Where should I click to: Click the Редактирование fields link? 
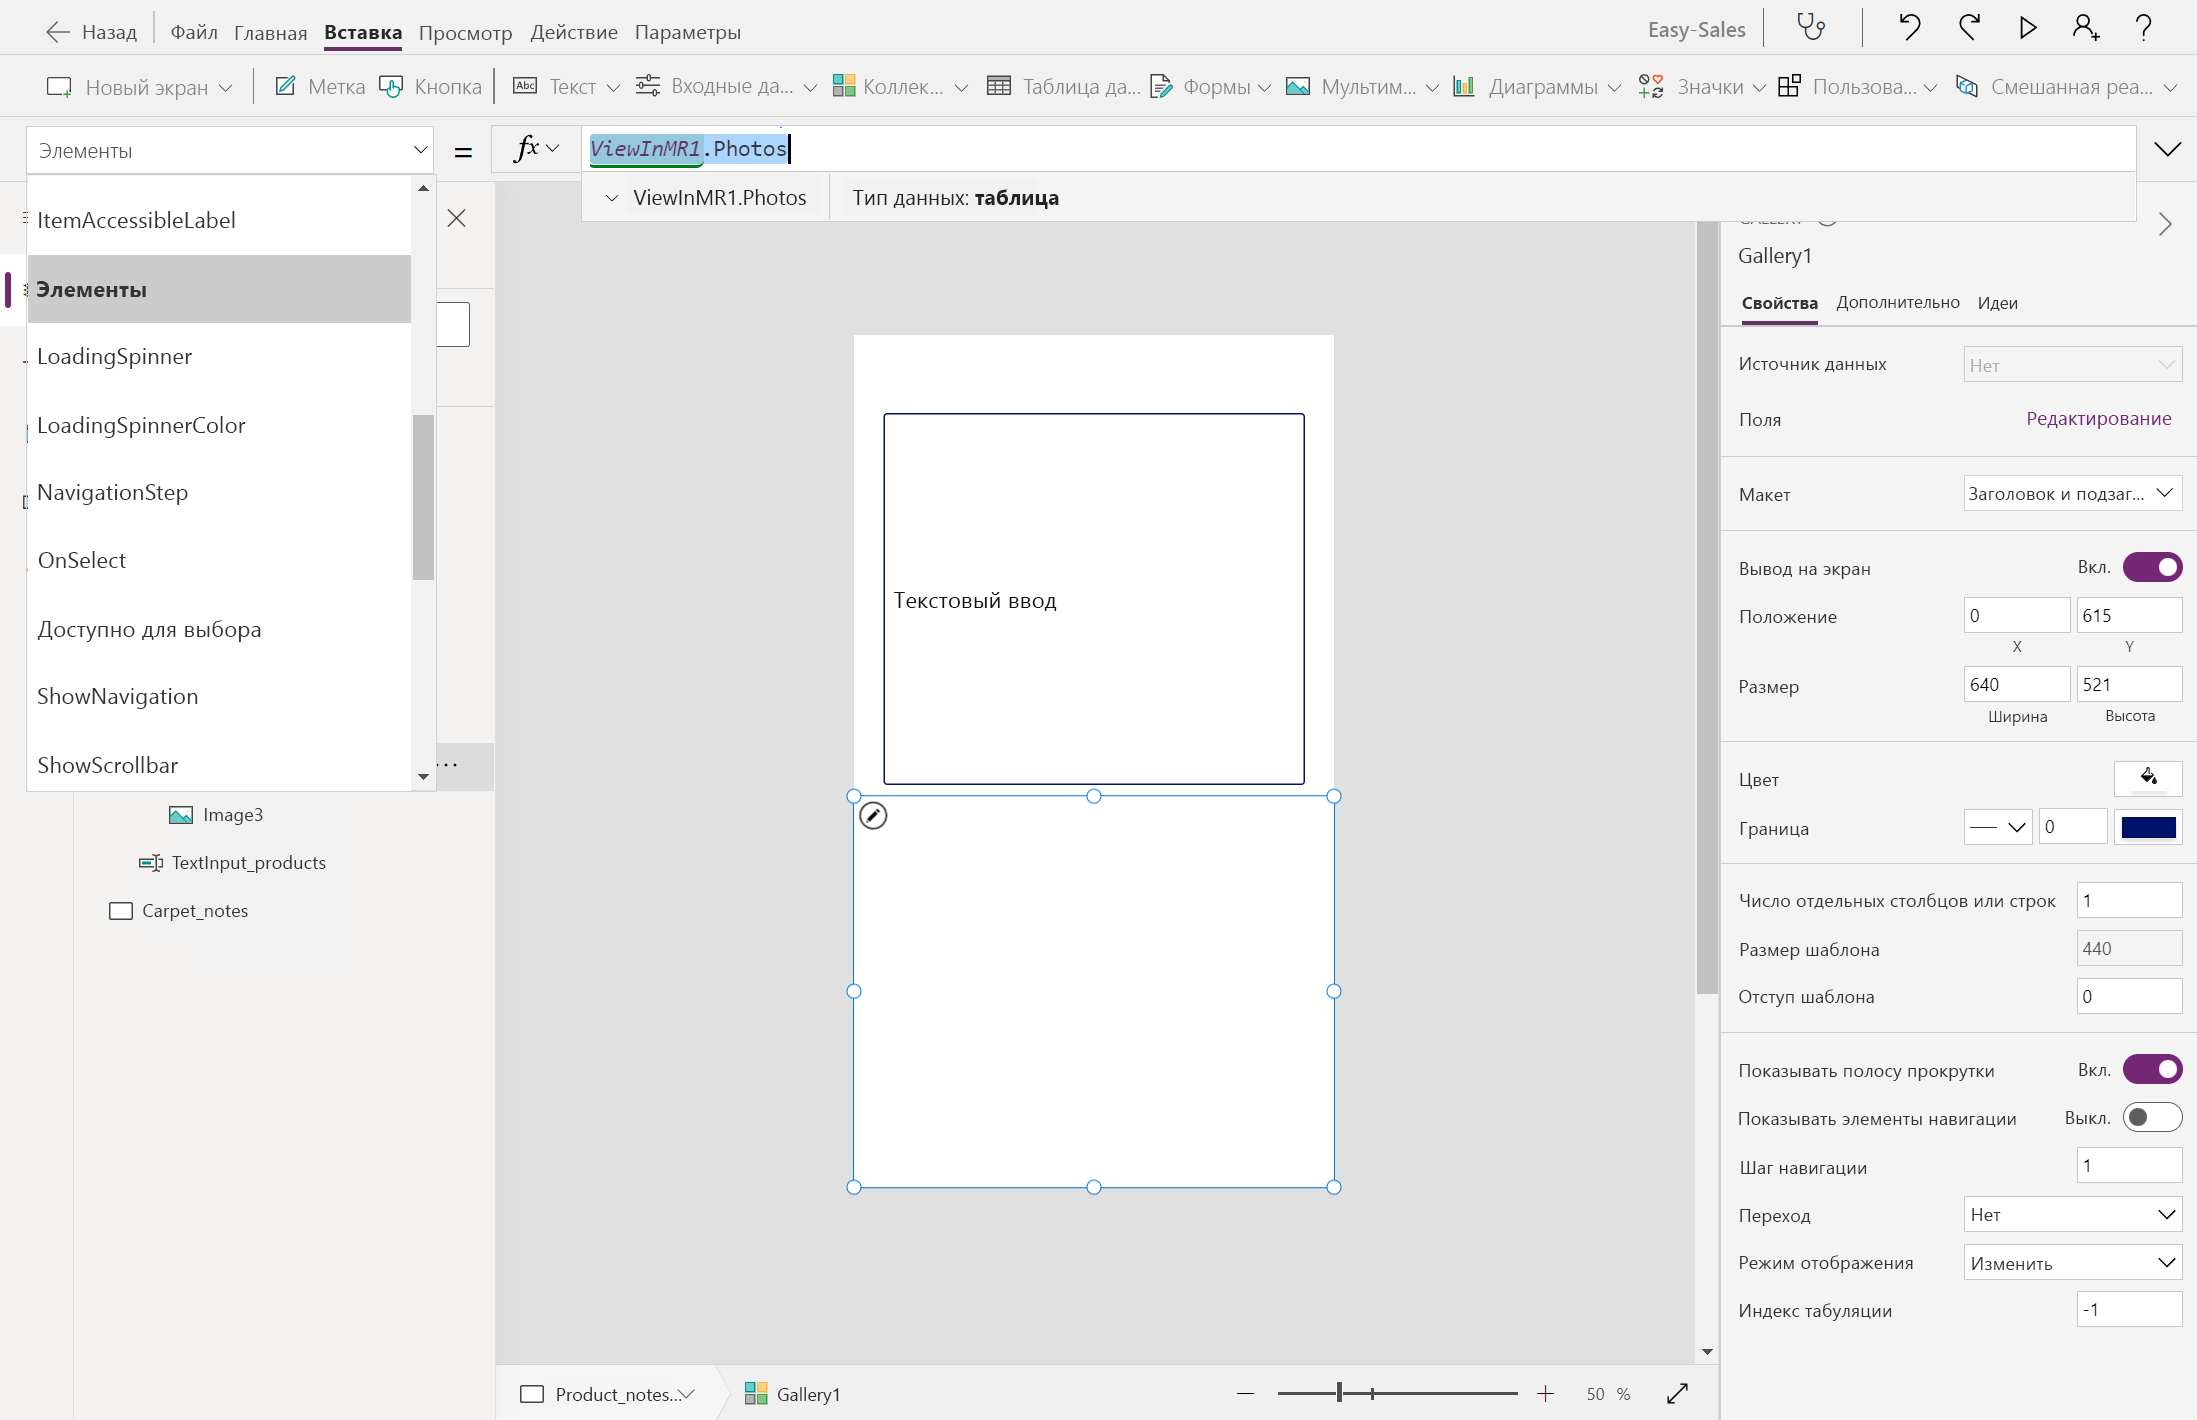tap(2098, 418)
